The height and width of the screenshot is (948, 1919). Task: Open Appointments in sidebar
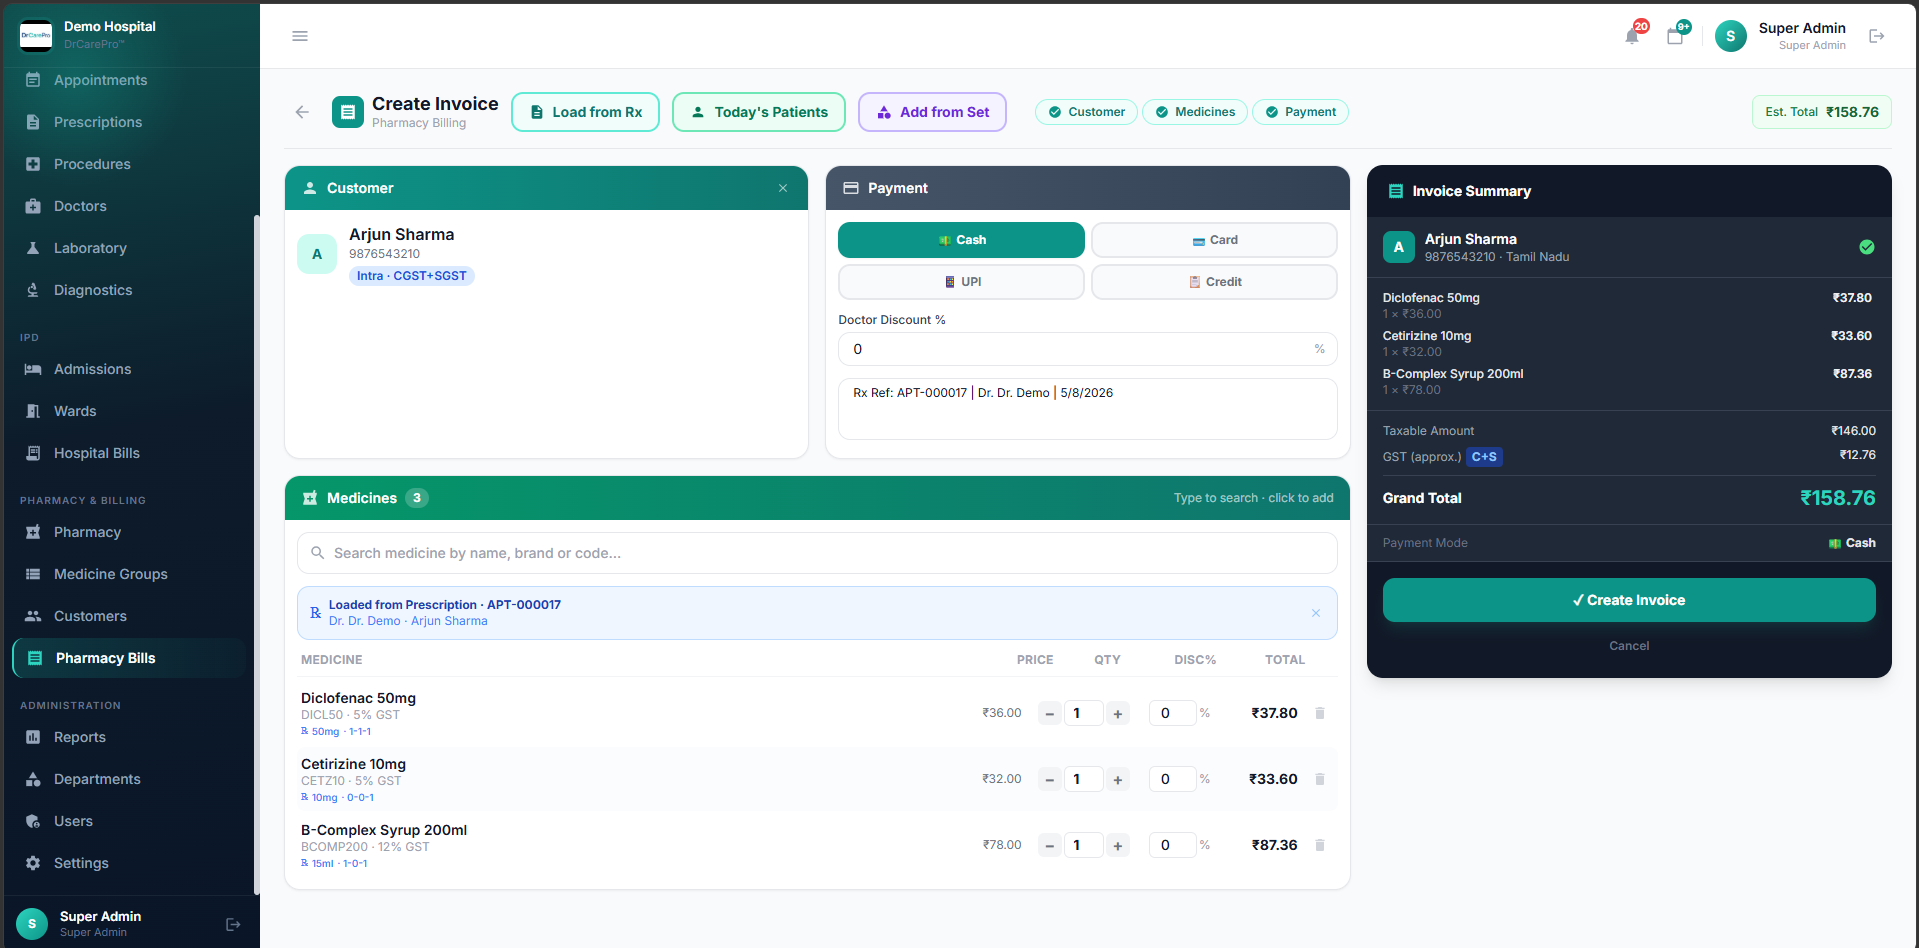(128, 80)
